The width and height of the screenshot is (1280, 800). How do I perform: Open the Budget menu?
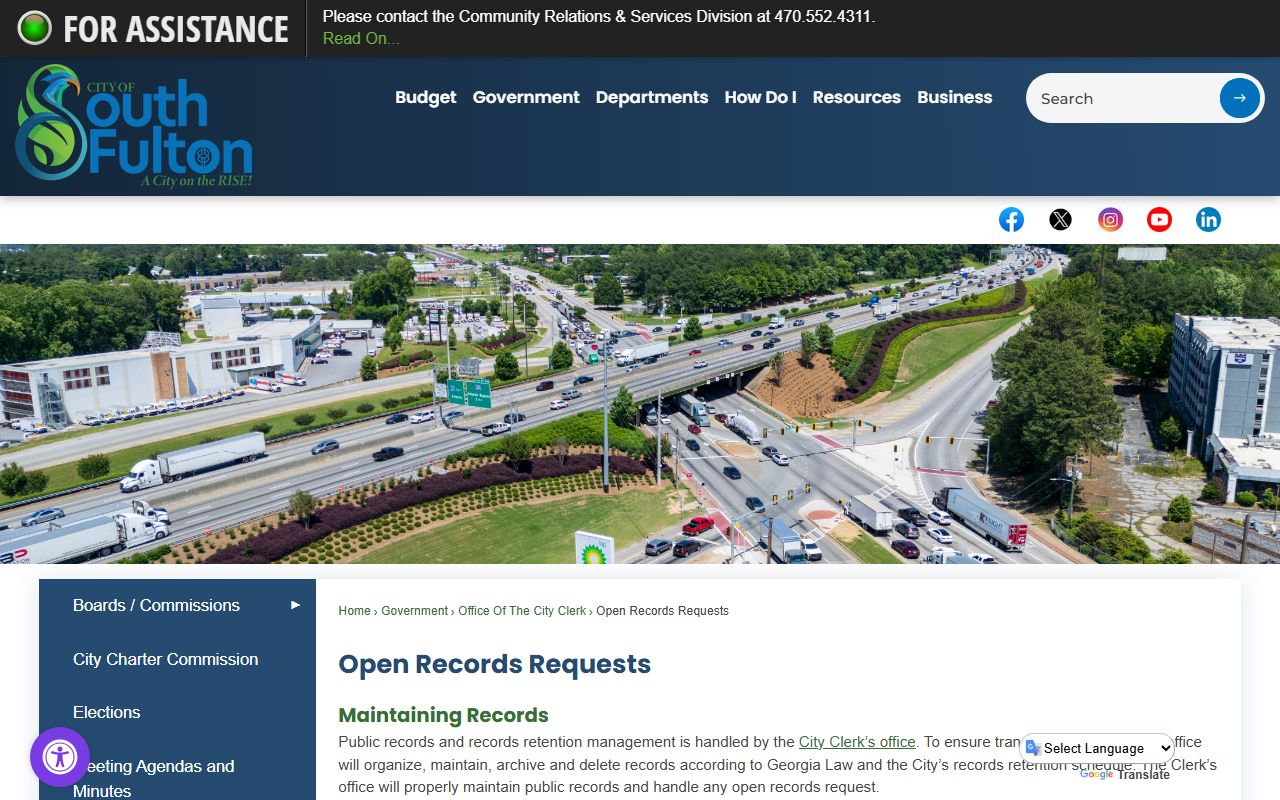[x=425, y=97]
